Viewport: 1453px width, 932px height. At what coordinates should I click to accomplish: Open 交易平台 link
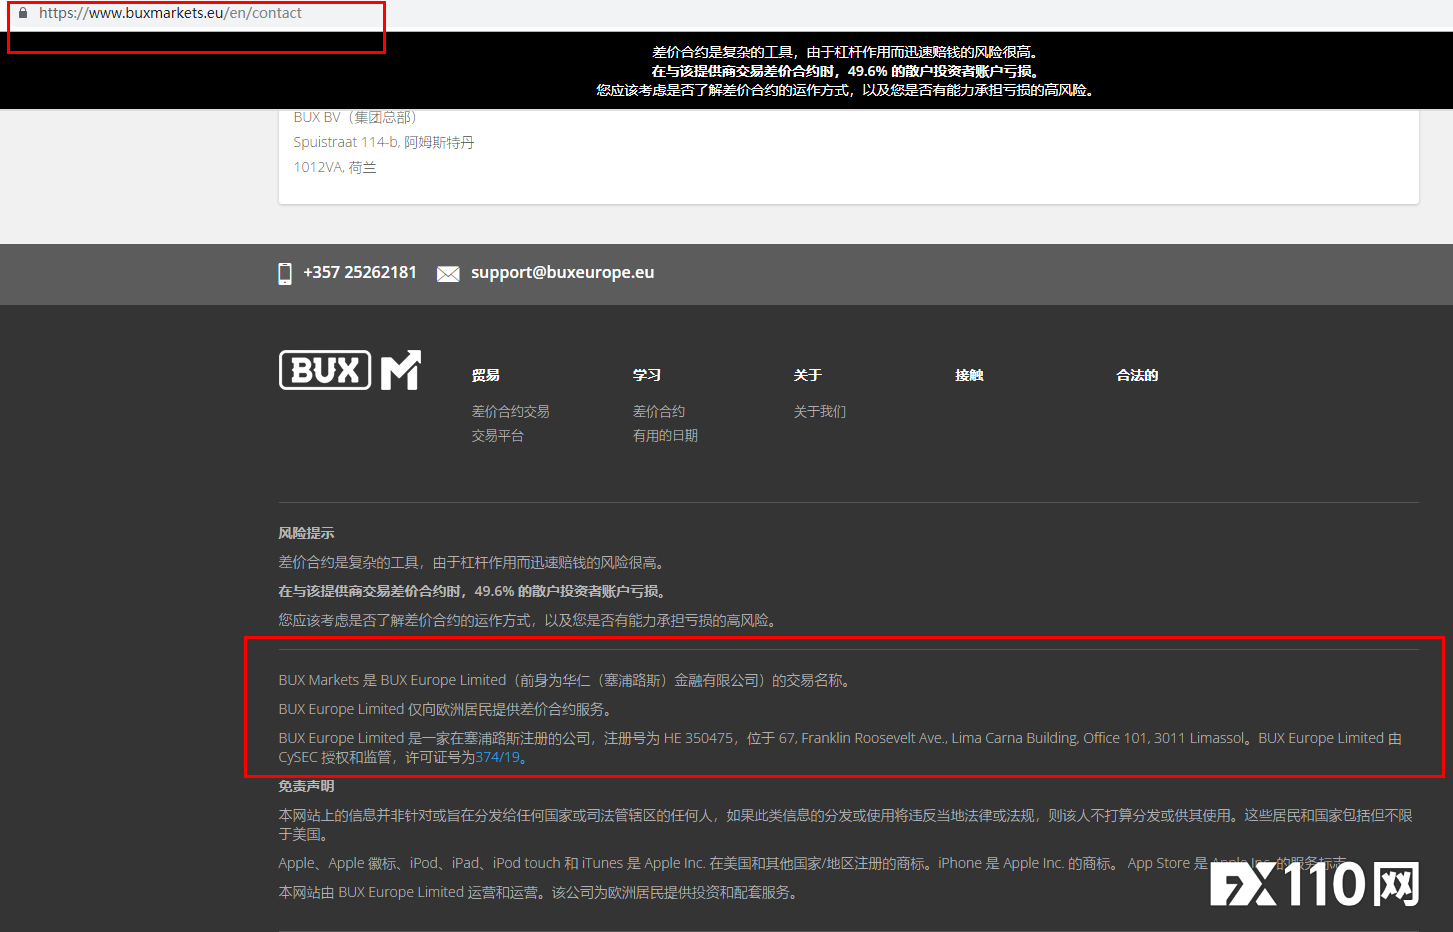click(x=498, y=435)
